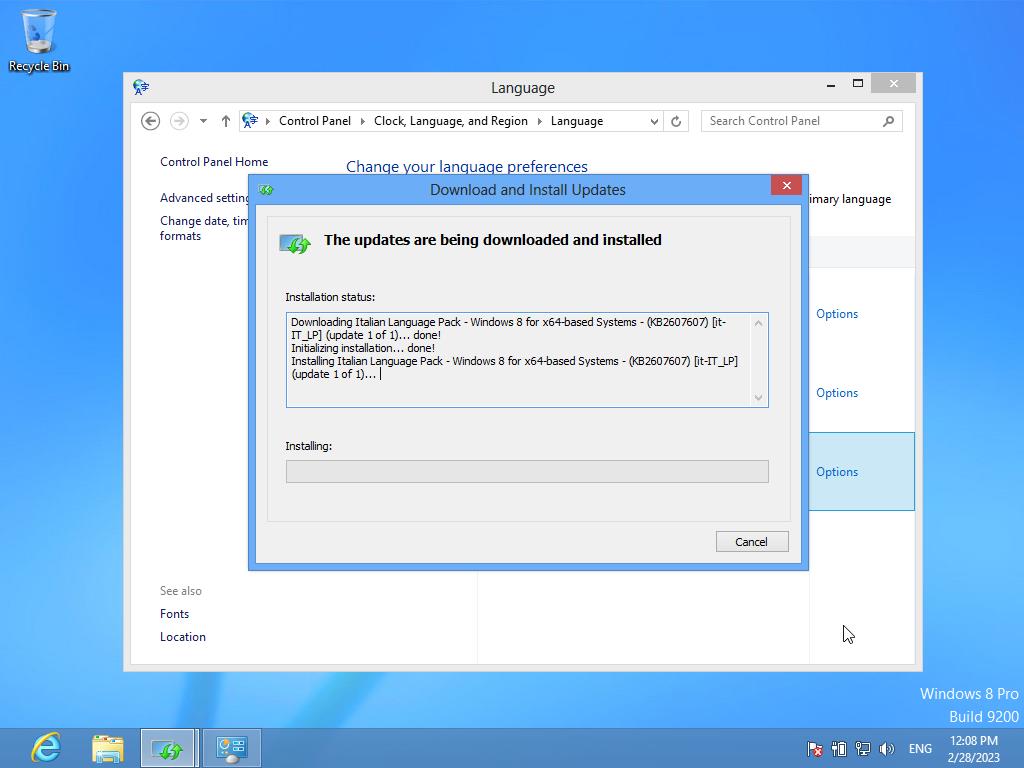Expand the breadcrumb arrow before Language

(539, 121)
